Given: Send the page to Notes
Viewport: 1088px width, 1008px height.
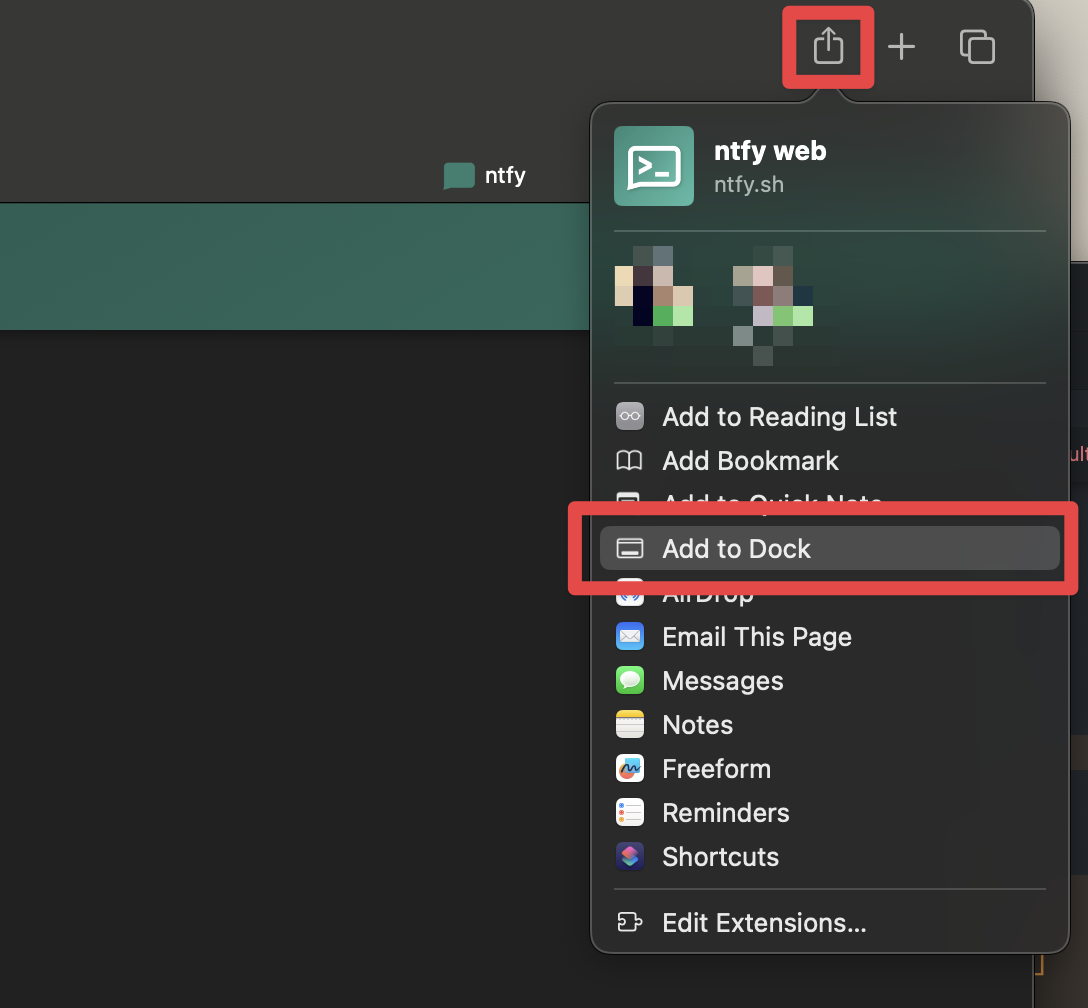Looking at the screenshot, I should point(697,725).
